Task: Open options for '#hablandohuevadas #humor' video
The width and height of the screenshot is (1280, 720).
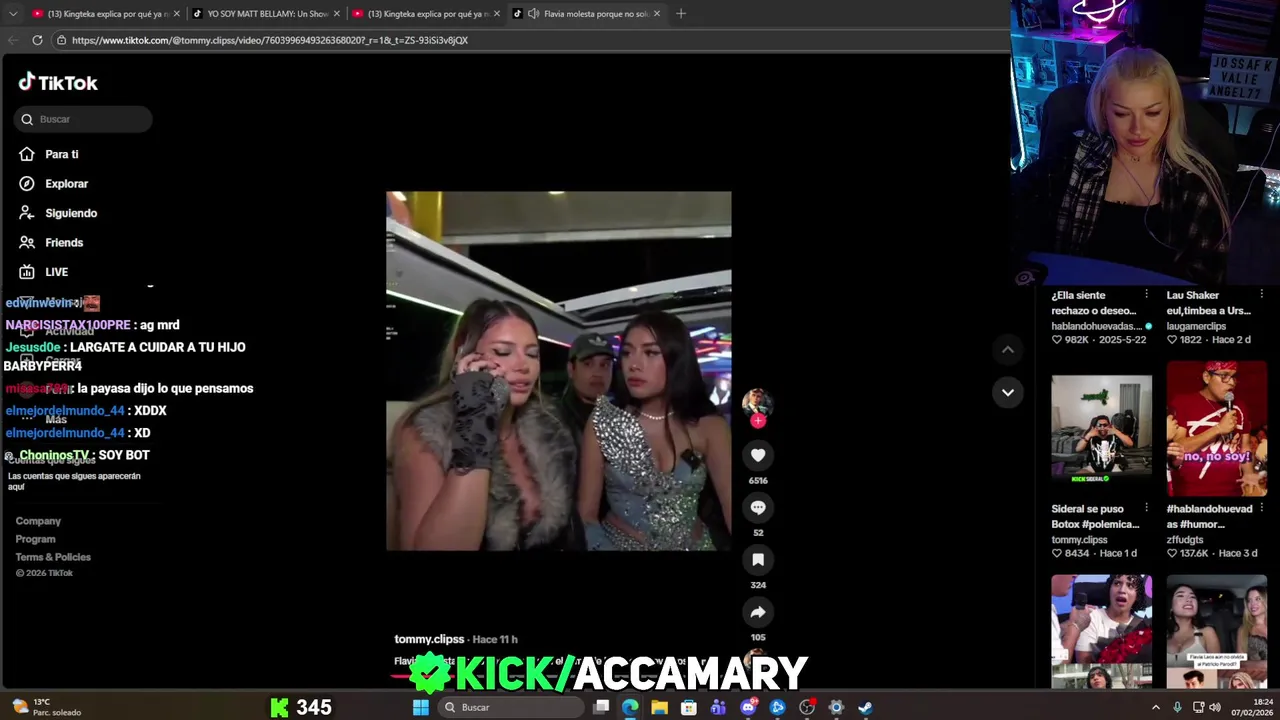Action: 1261,508
